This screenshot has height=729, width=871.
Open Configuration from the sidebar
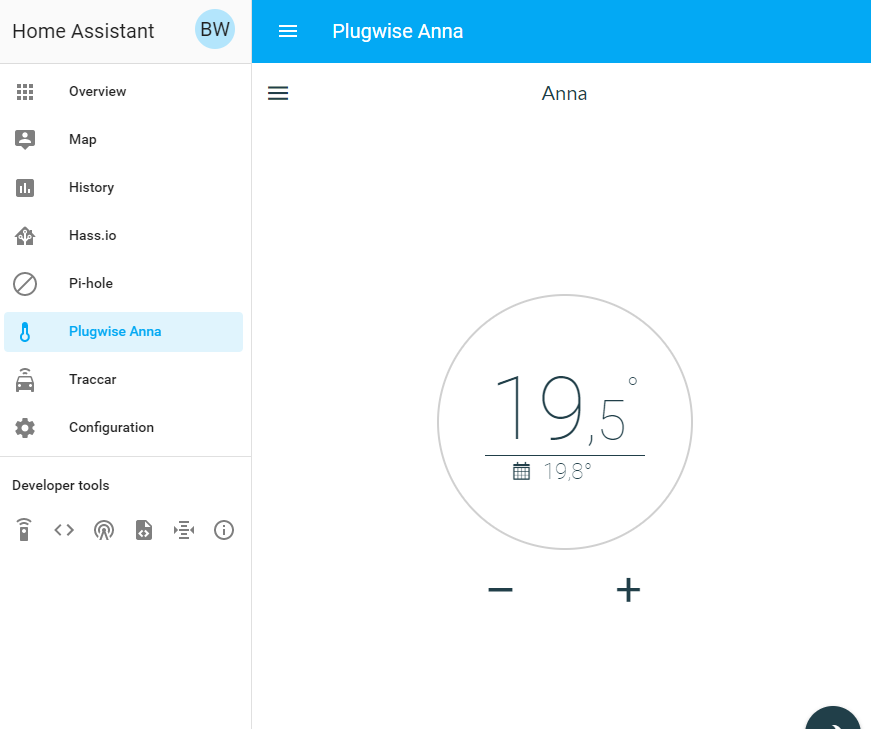coord(123,428)
